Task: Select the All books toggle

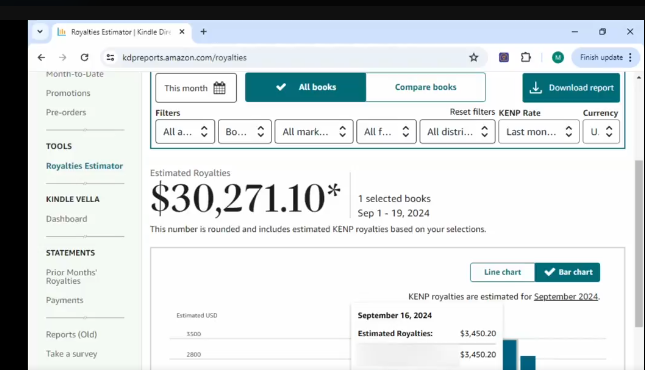Action: click(x=306, y=87)
